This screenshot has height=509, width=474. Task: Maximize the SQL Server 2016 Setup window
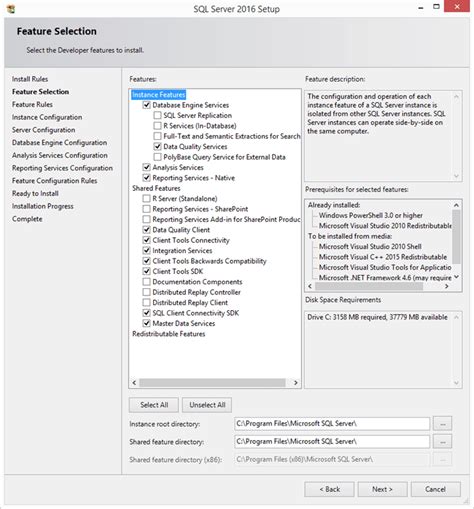click(x=436, y=6)
